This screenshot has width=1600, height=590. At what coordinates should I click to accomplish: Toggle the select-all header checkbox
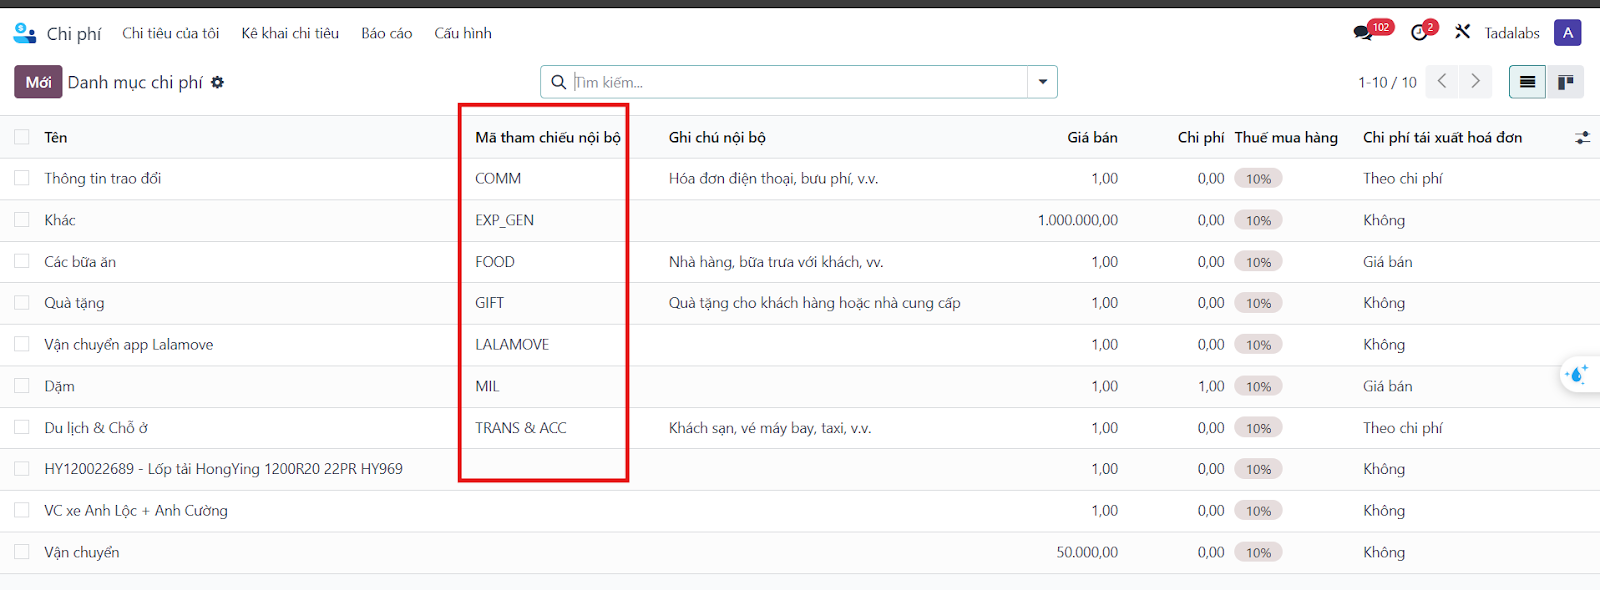point(21,137)
